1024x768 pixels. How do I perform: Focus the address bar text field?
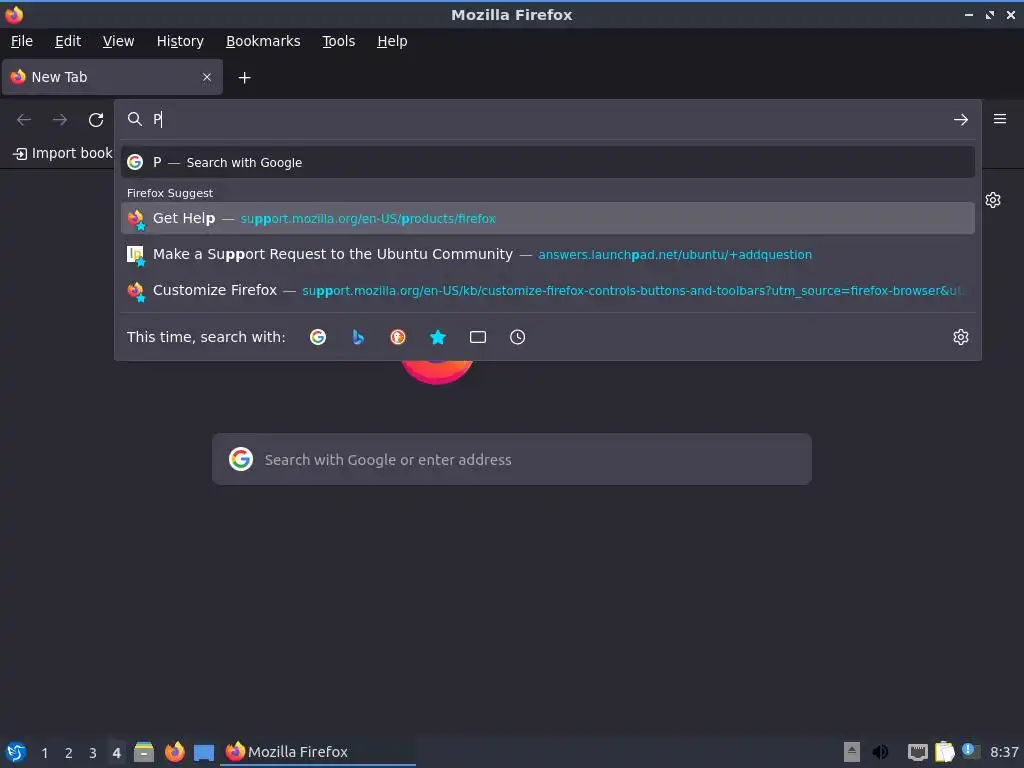549,120
